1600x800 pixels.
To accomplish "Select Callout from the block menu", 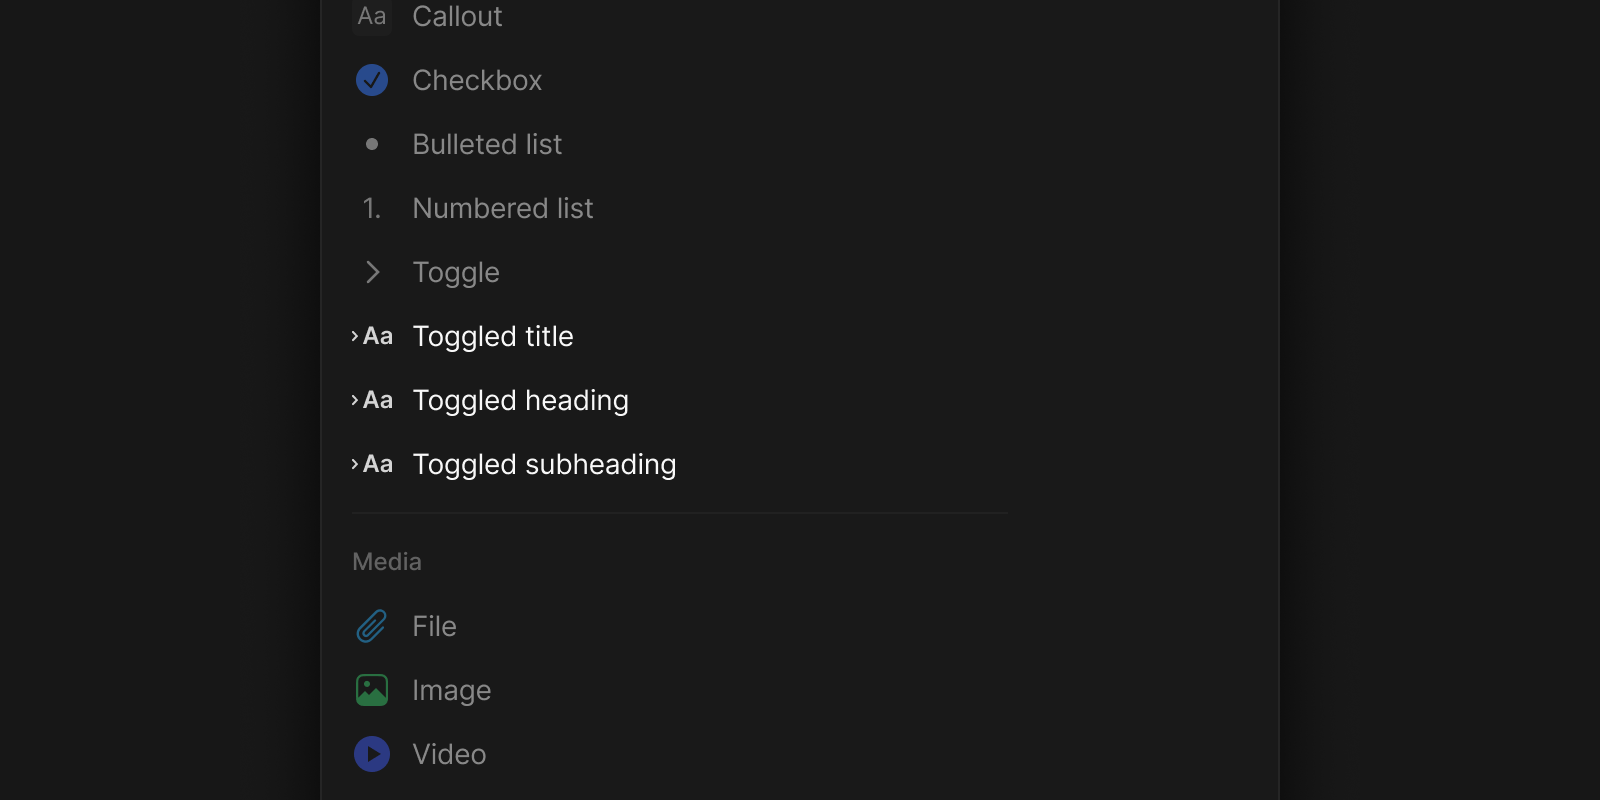I will point(457,16).
